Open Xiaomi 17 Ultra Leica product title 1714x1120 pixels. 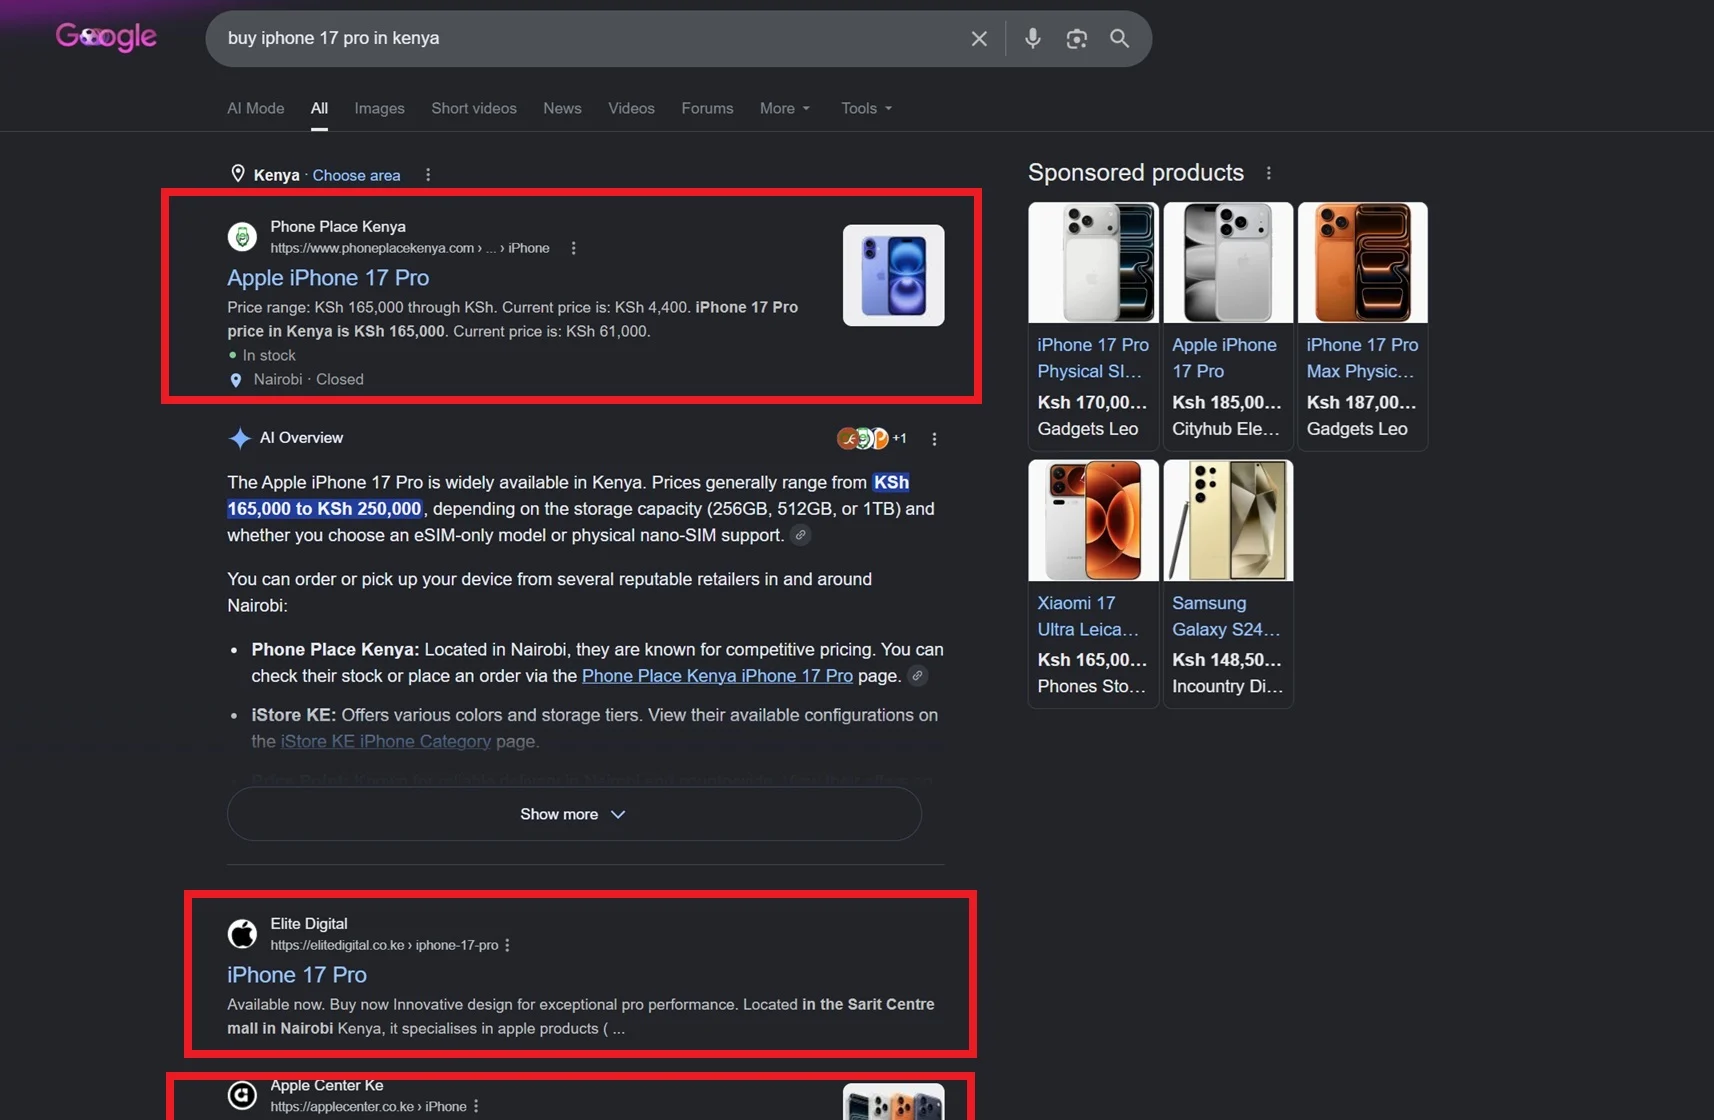tap(1088, 616)
